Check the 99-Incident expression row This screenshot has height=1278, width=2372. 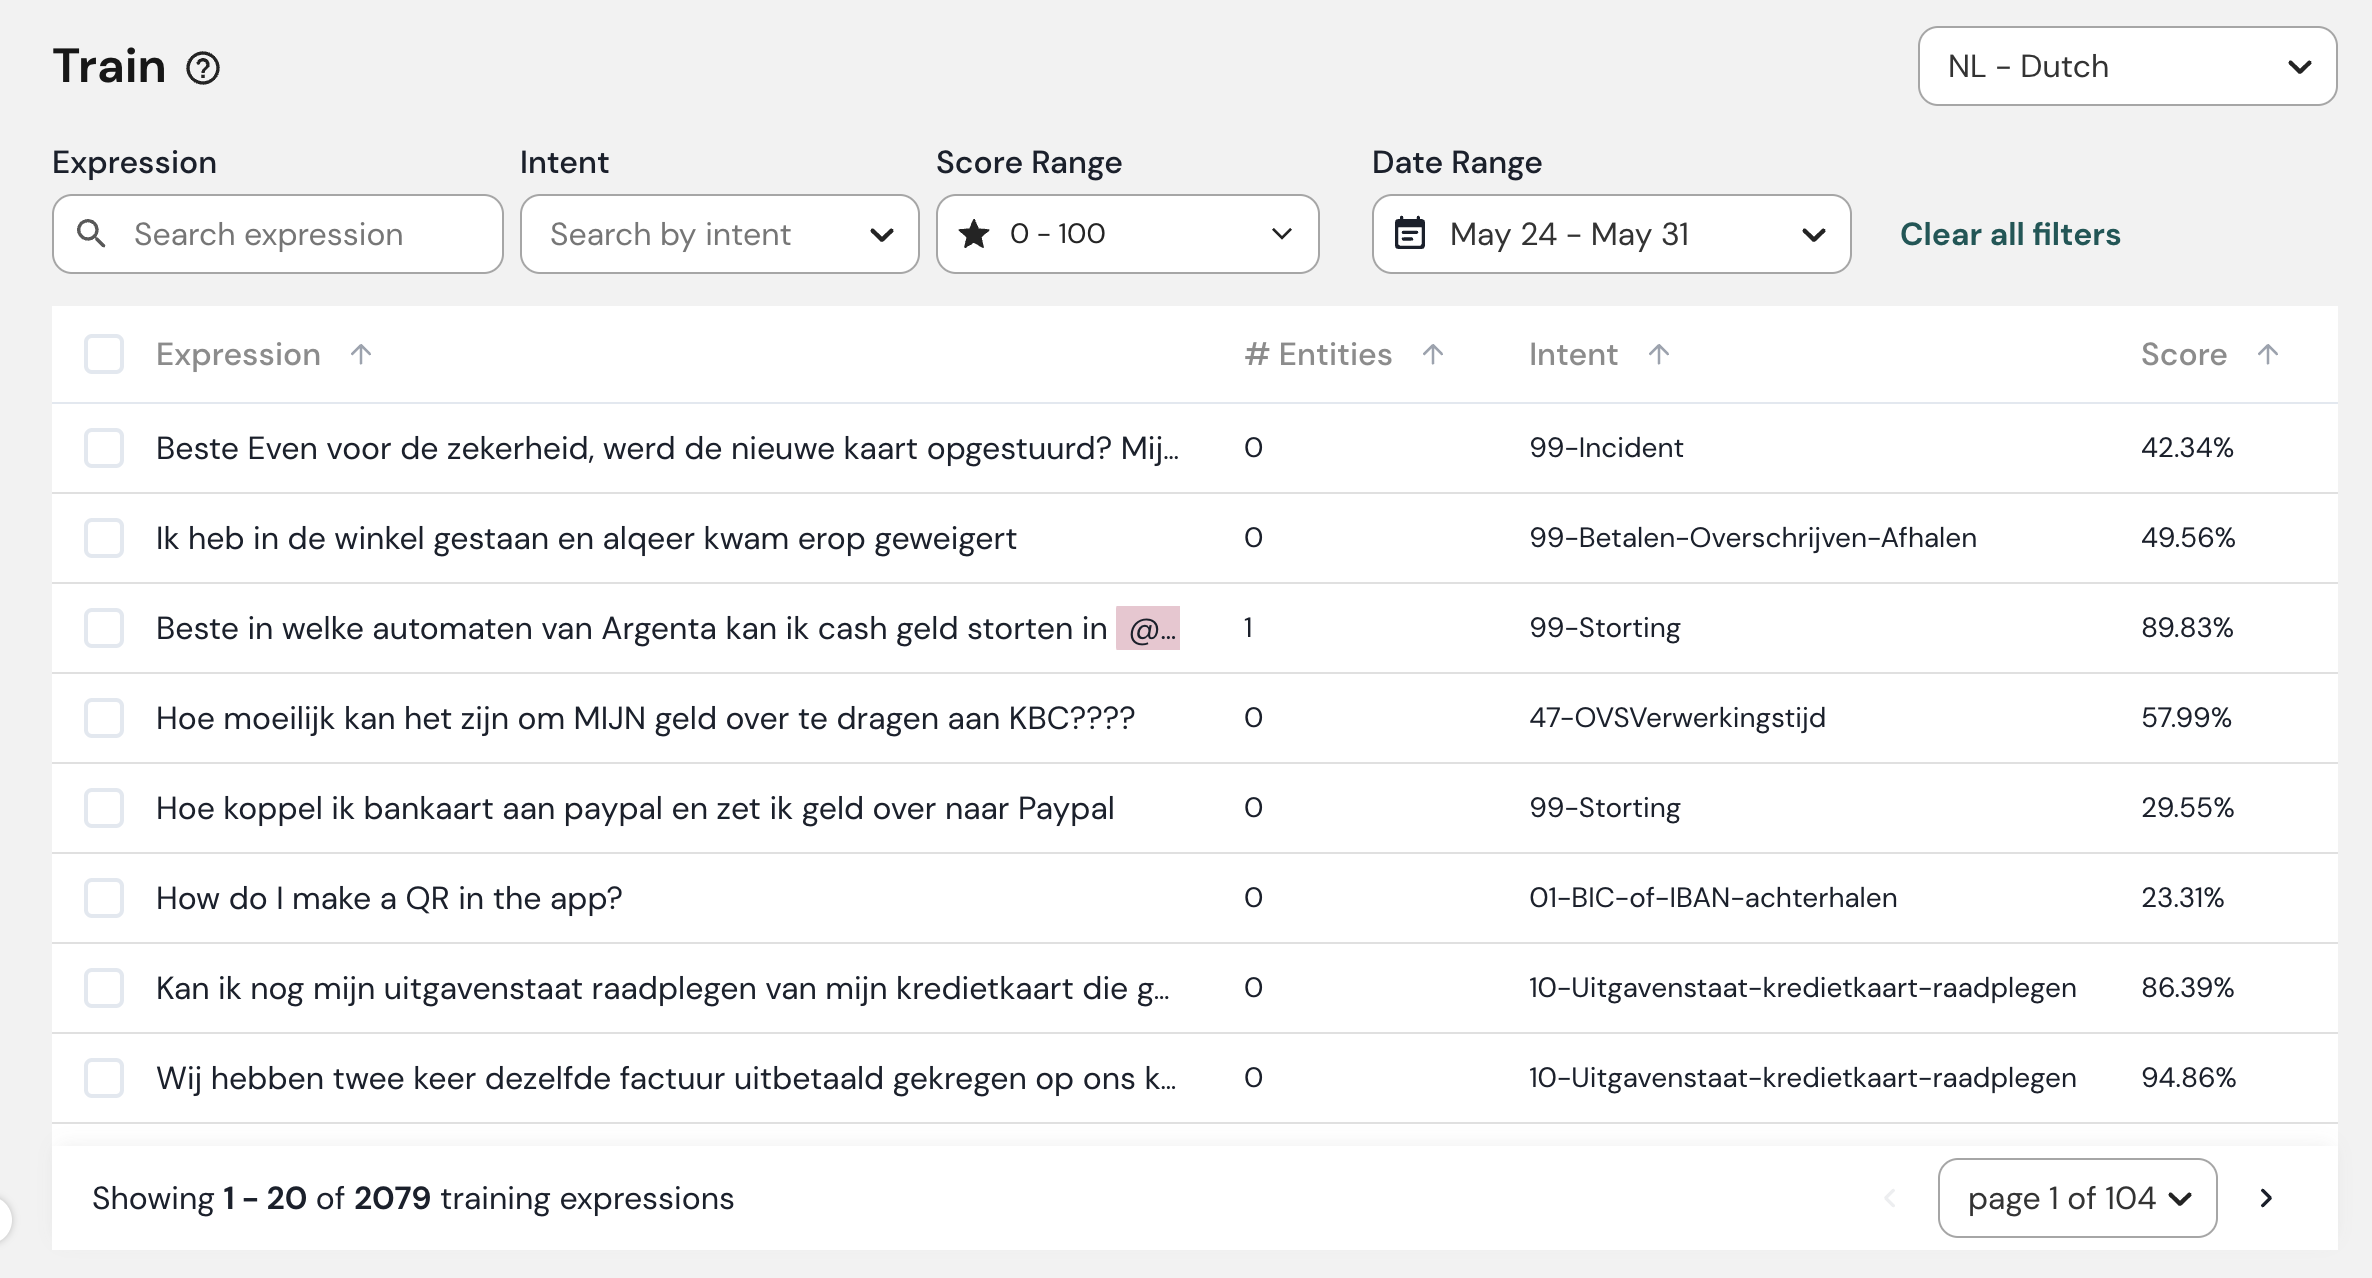click(104, 448)
